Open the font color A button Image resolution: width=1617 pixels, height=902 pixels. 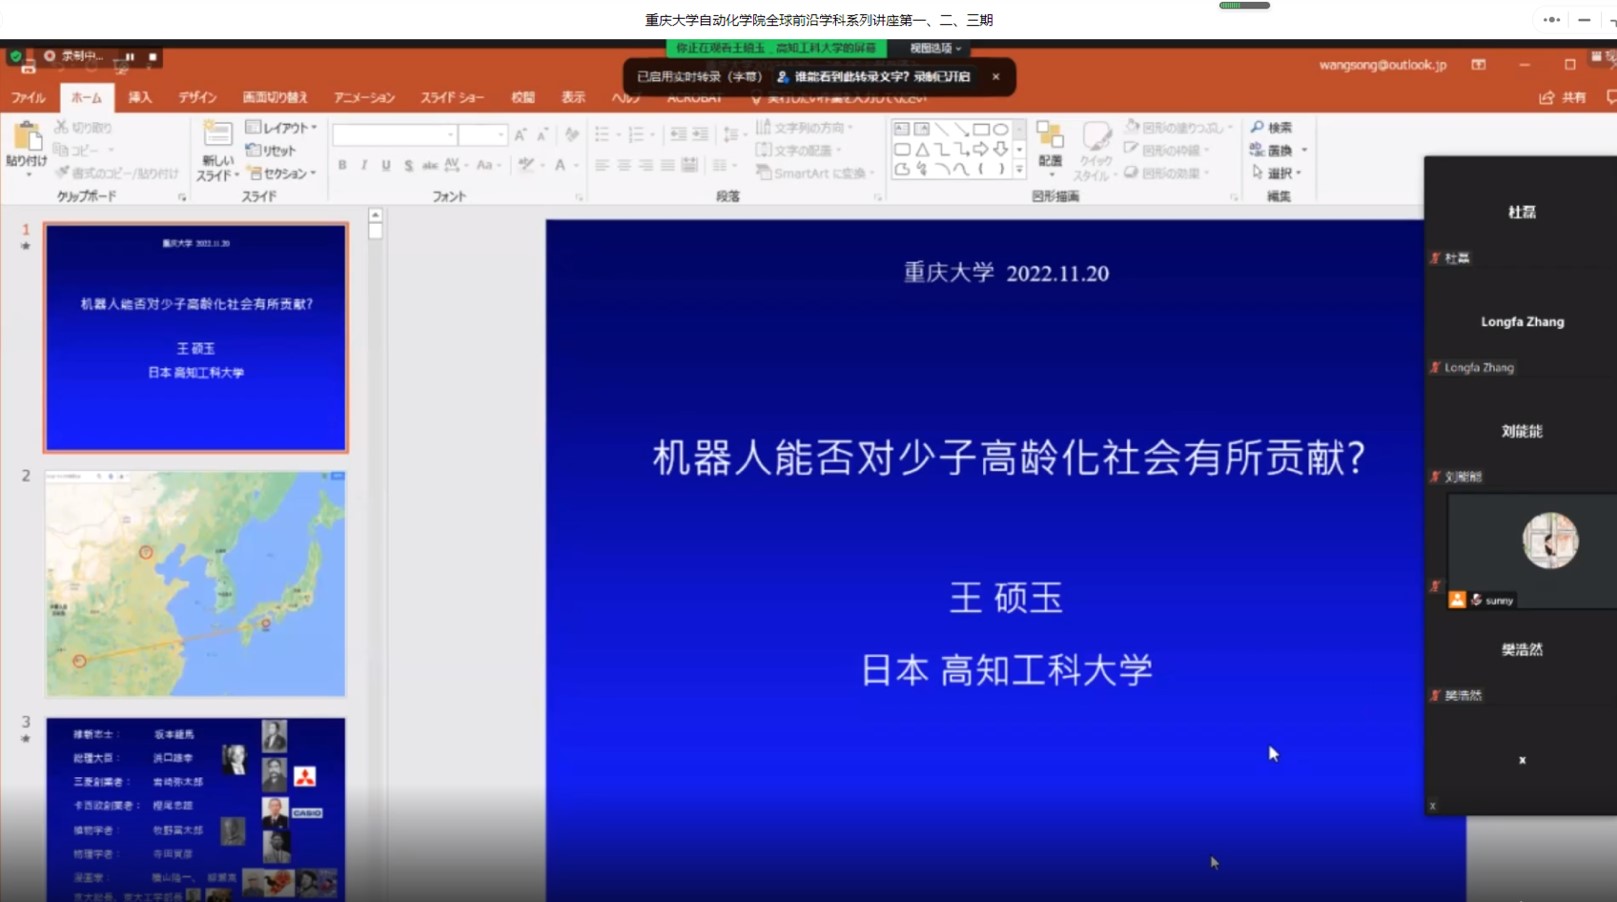pyautogui.click(x=560, y=165)
